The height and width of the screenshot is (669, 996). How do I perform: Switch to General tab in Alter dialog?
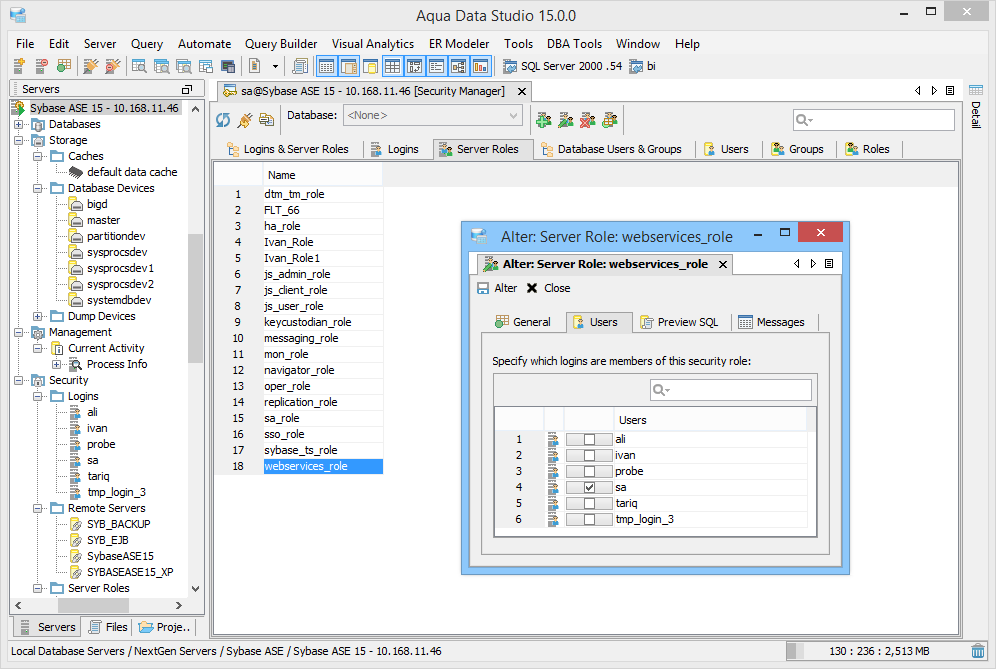click(x=523, y=322)
